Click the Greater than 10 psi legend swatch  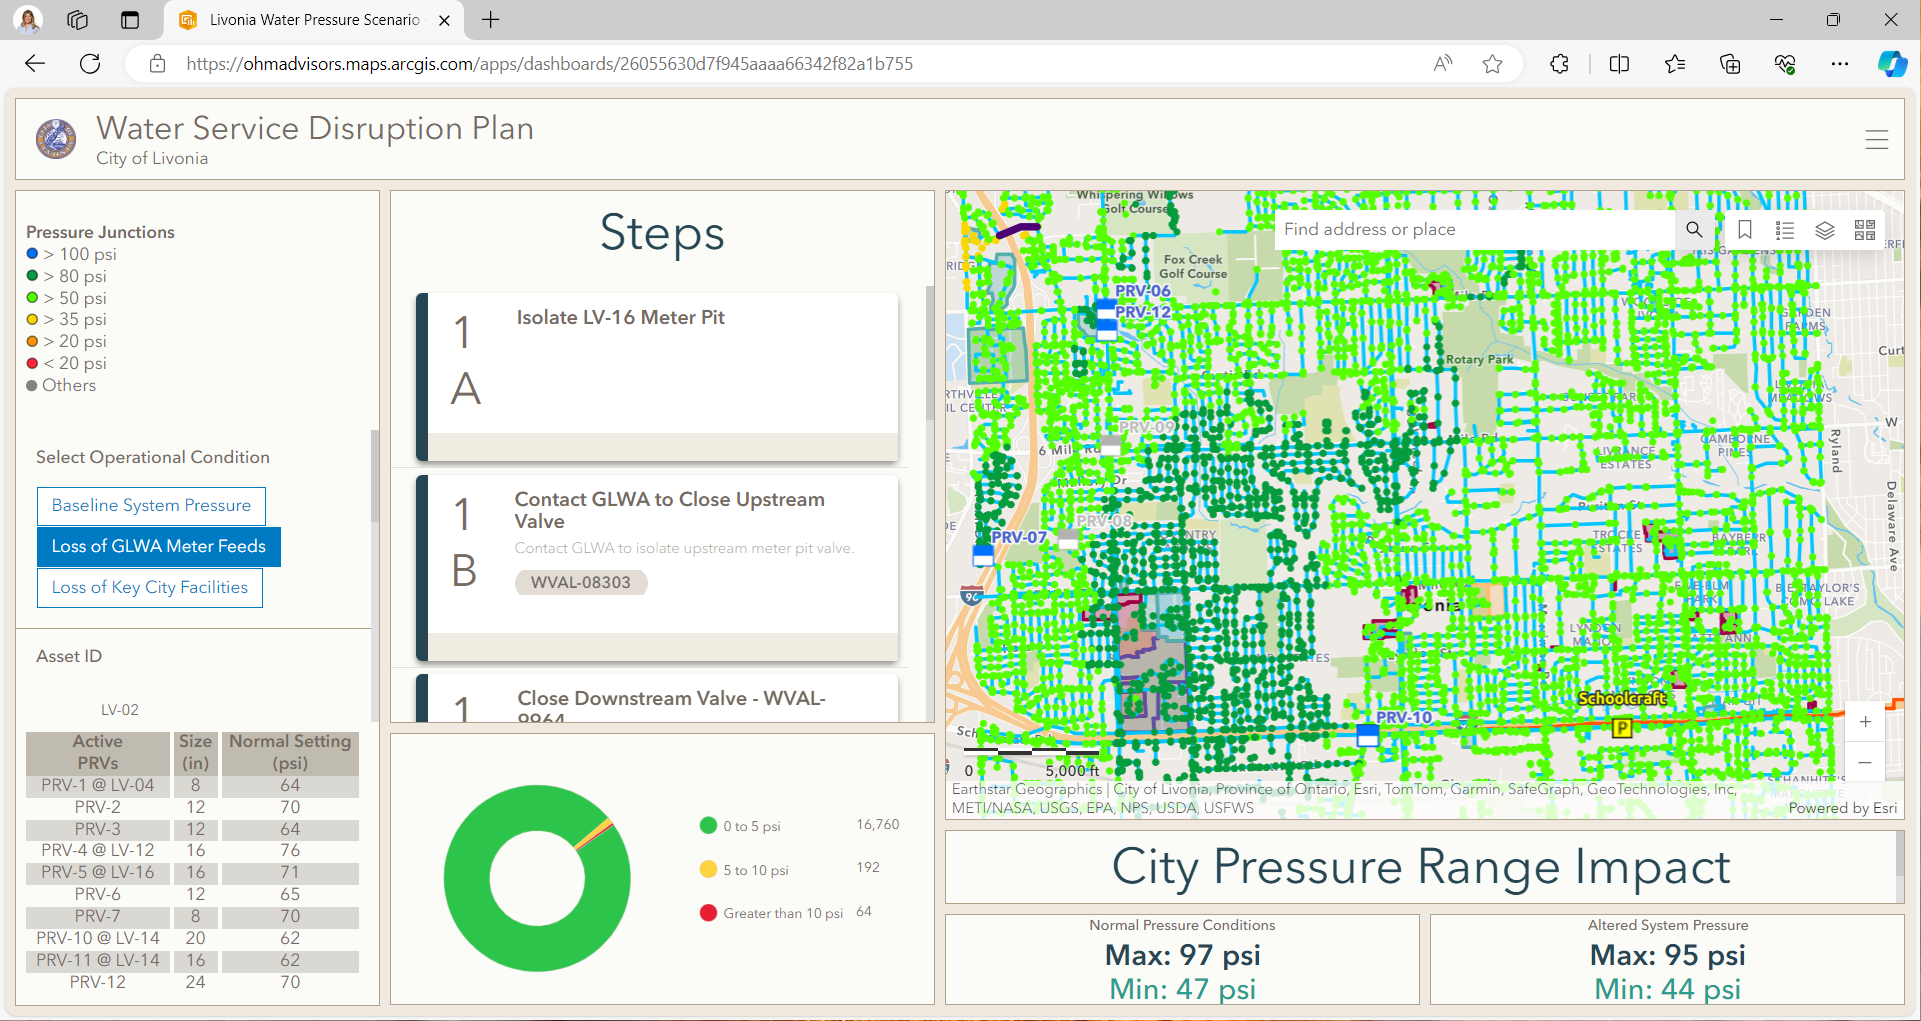click(709, 913)
